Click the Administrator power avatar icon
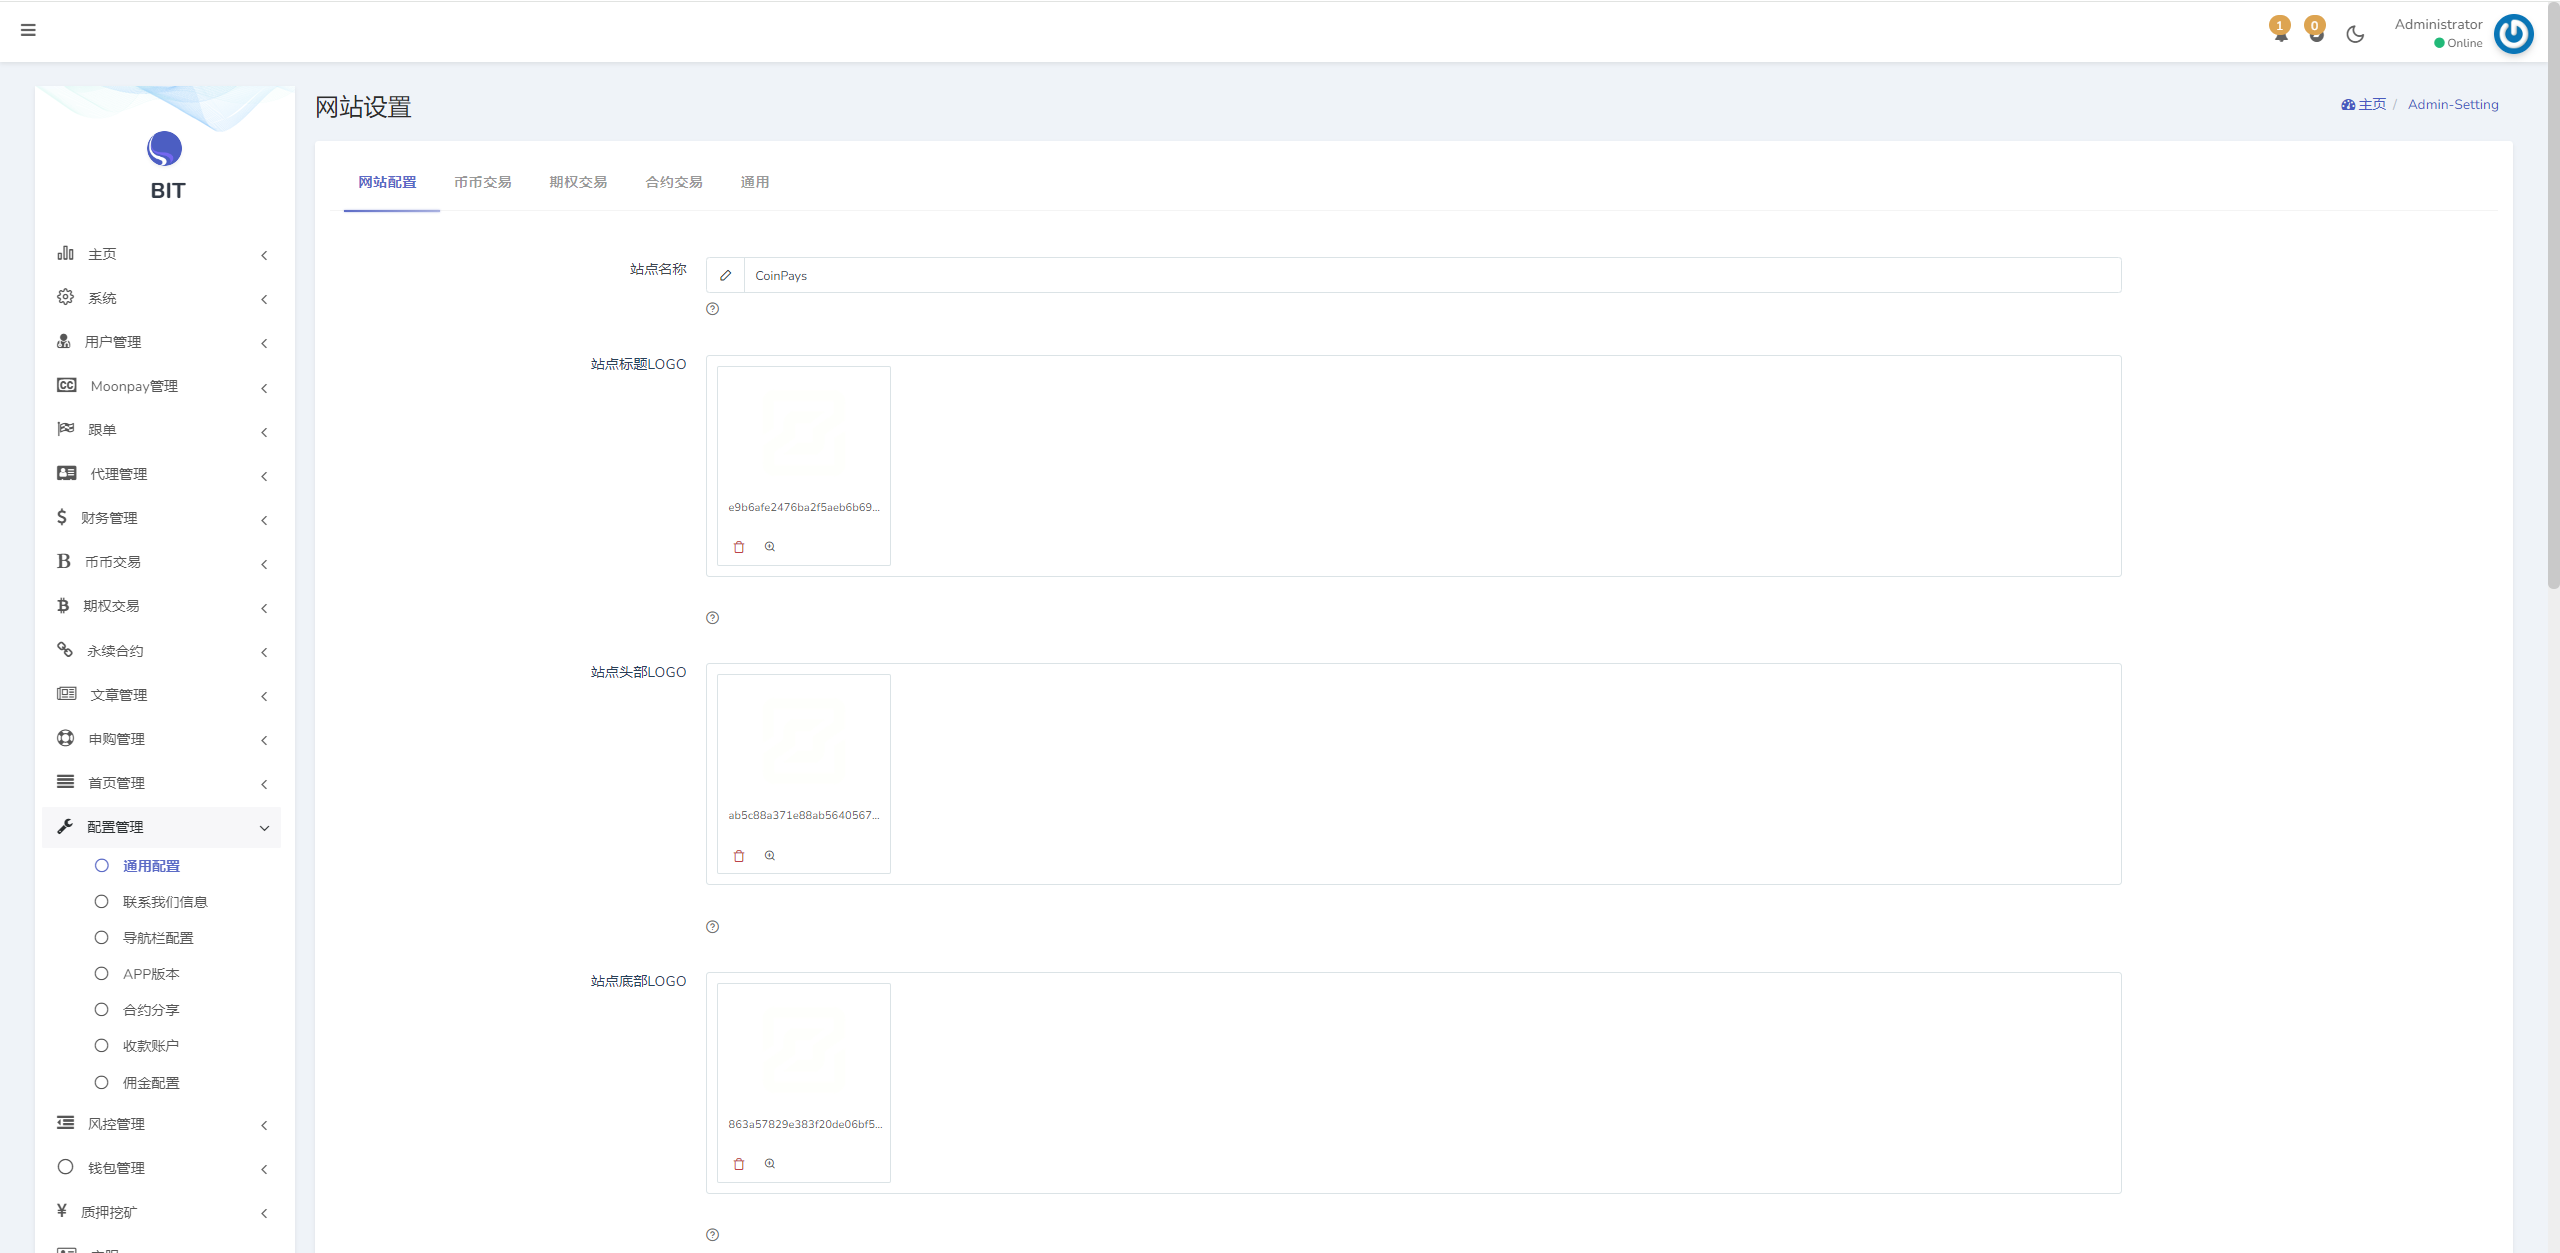 (2513, 33)
